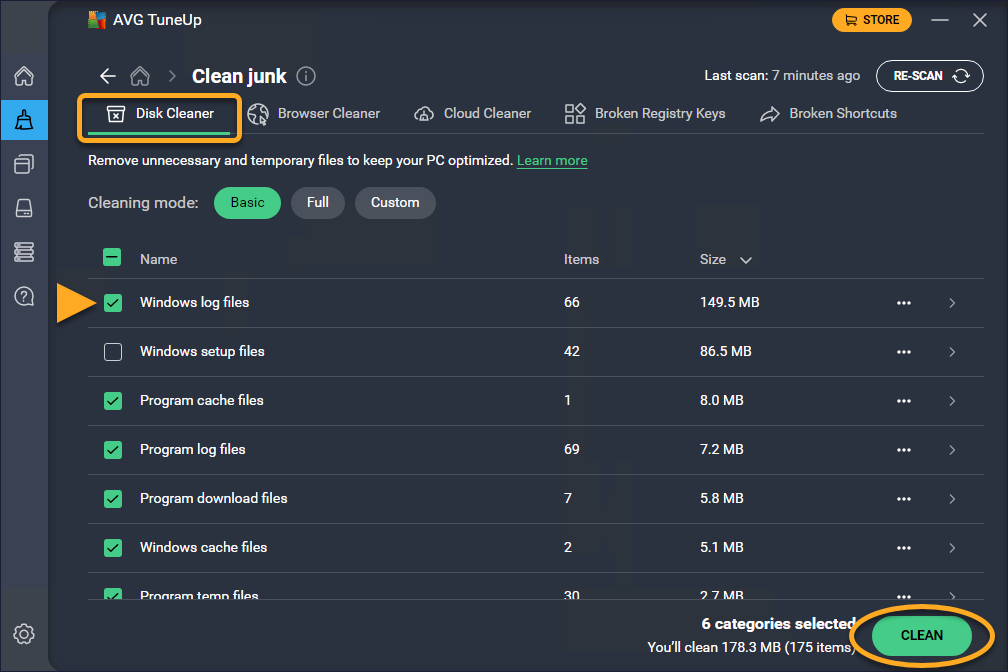Minimize the AVG TuneUp window
1008x672 pixels.
pyautogui.click(x=940, y=20)
